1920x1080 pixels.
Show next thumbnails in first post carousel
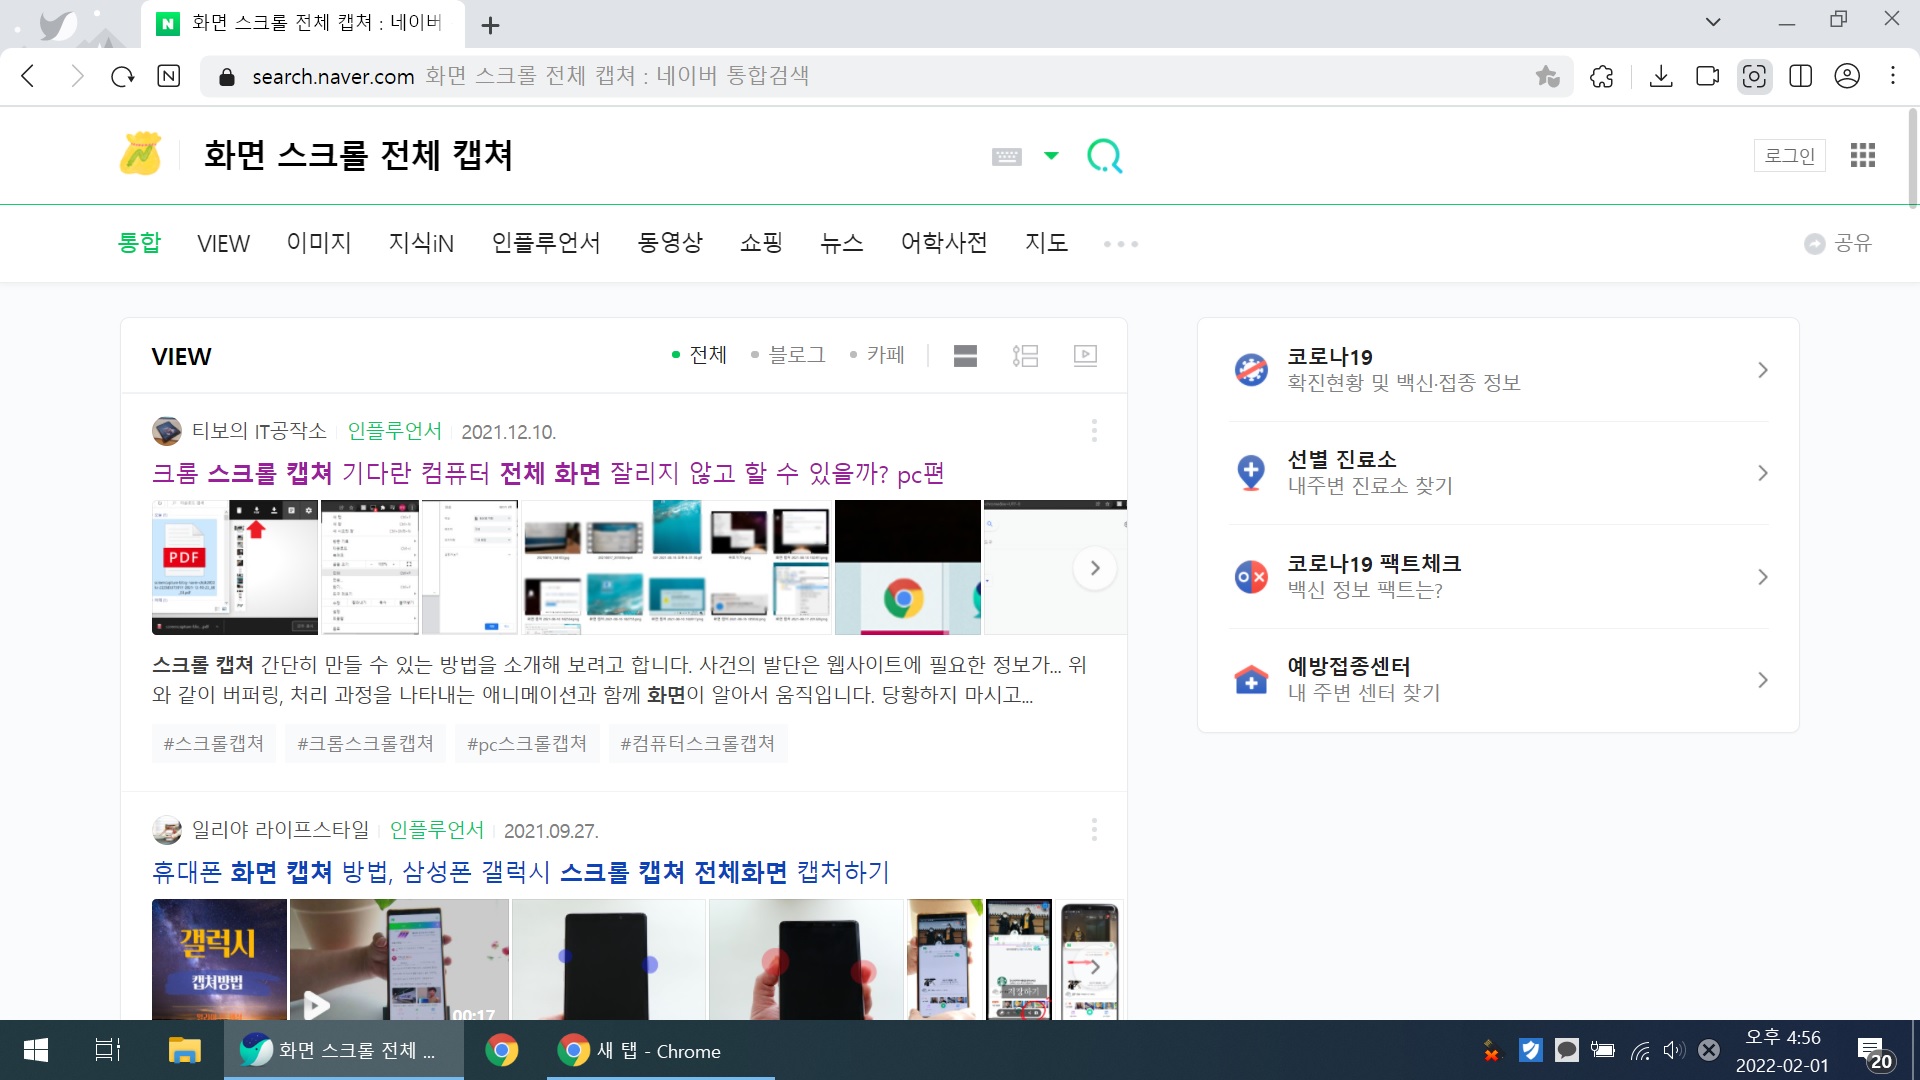pyautogui.click(x=1095, y=568)
